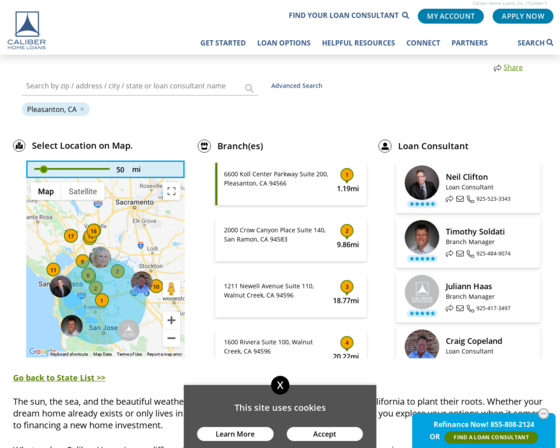Zoom out on the map
The image size is (560, 448).
click(171, 338)
